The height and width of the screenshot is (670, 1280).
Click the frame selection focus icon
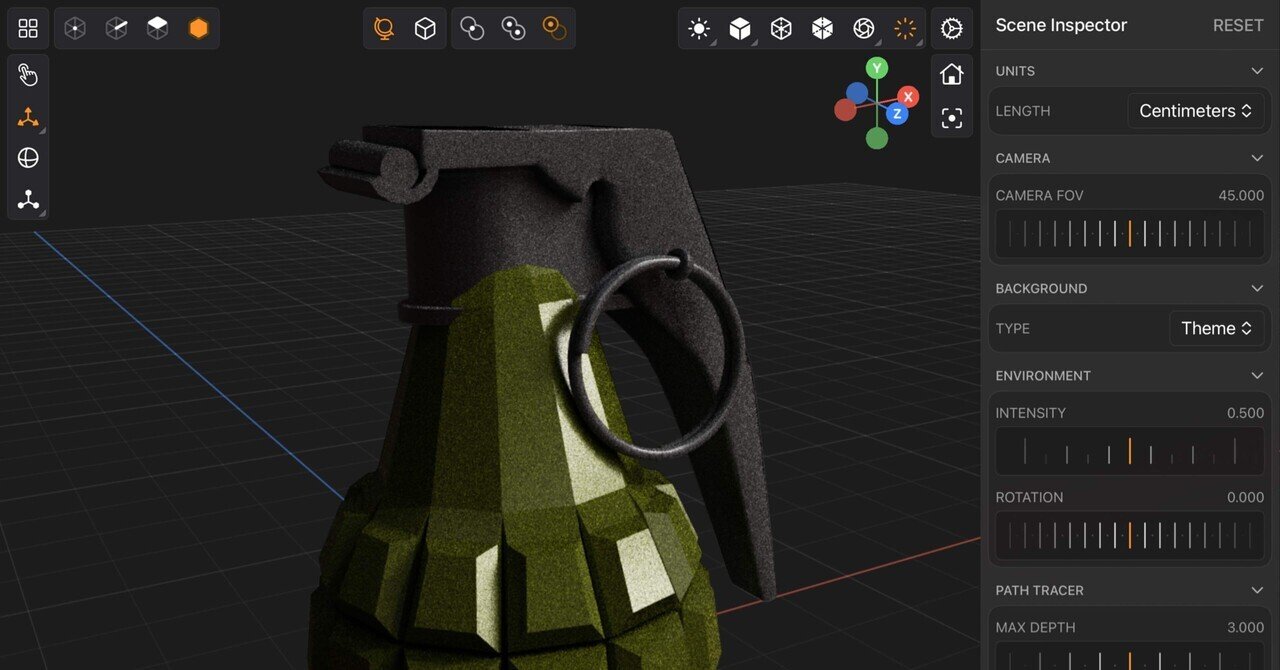[952, 118]
